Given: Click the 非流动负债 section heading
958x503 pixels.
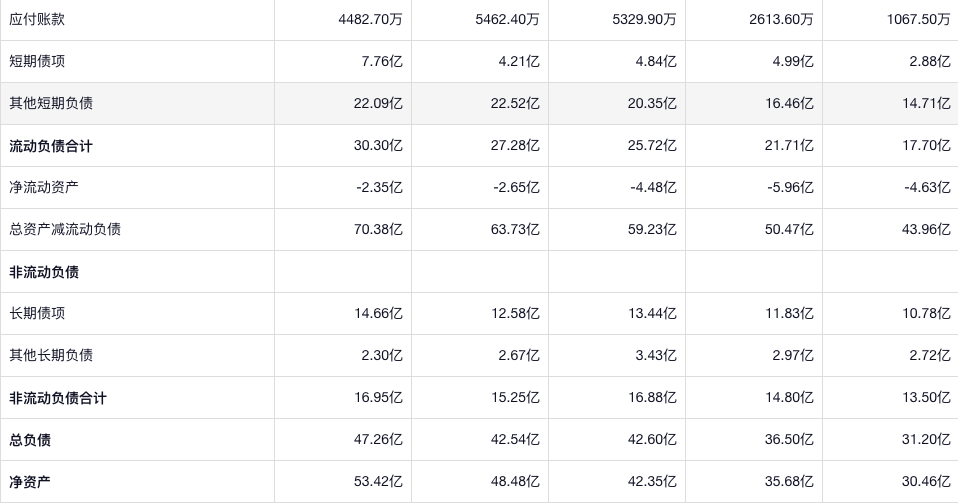Looking at the screenshot, I should click(x=44, y=272).
